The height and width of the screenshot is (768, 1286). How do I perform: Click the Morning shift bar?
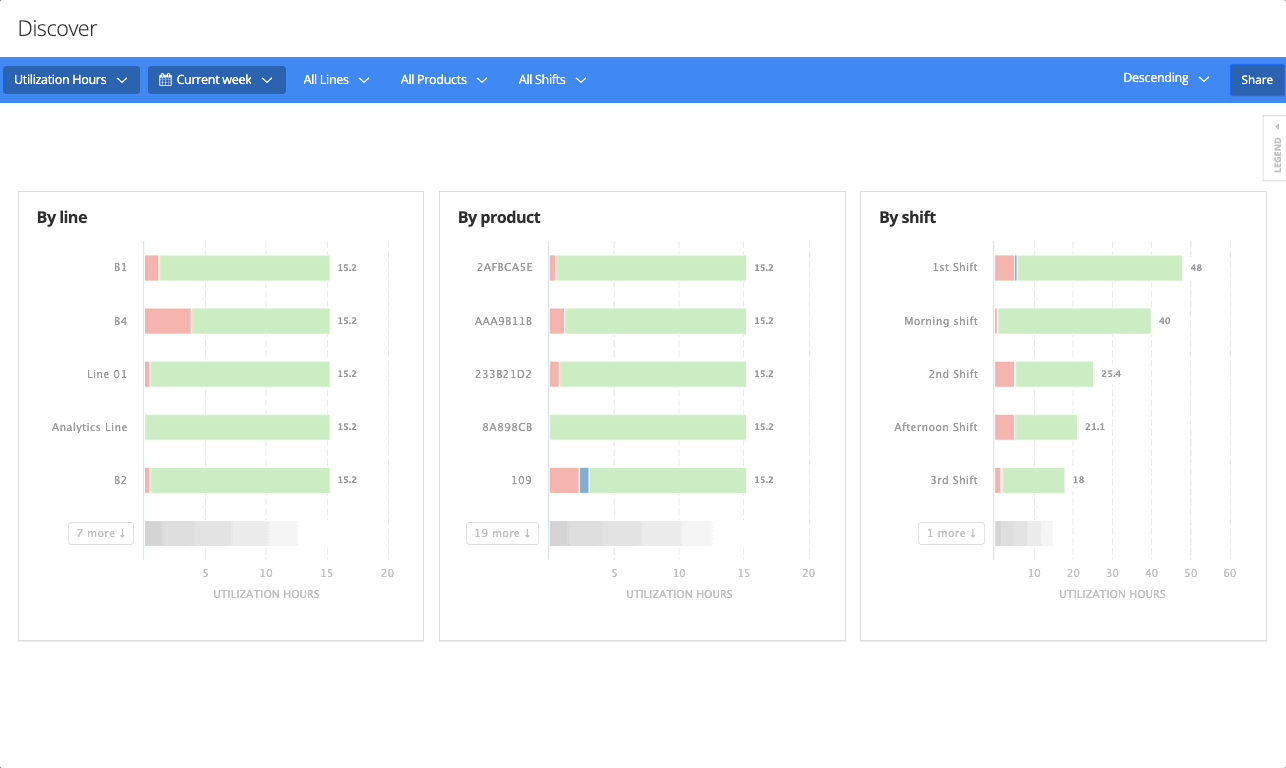(1073, 321)
